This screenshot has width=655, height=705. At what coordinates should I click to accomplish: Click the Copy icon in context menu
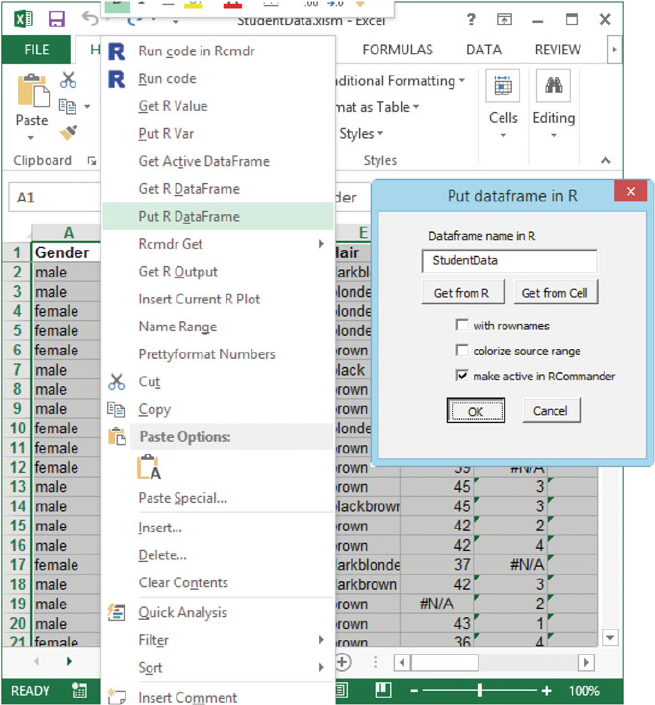(x=116, y=410)
